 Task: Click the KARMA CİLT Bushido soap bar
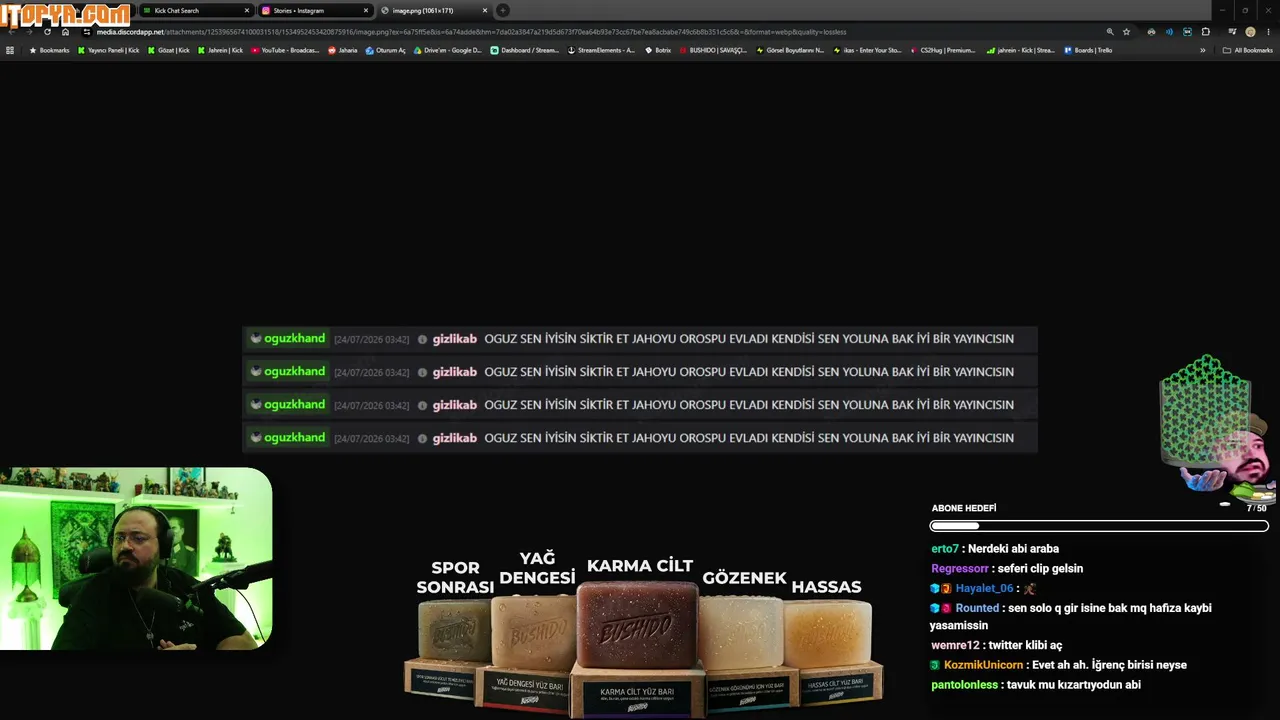(x=638, y=624)
